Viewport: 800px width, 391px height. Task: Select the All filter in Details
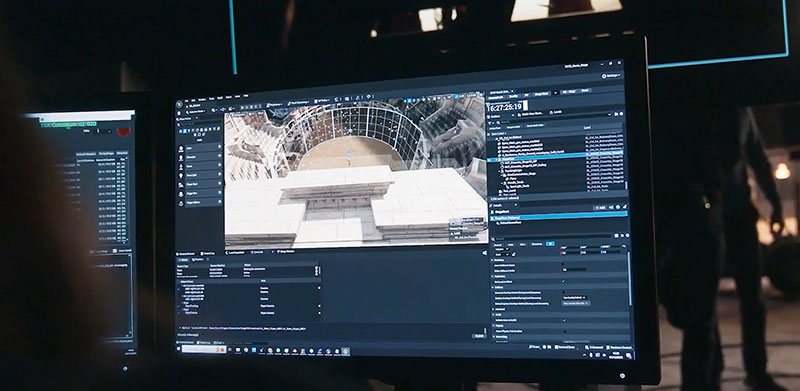point(550,243)
